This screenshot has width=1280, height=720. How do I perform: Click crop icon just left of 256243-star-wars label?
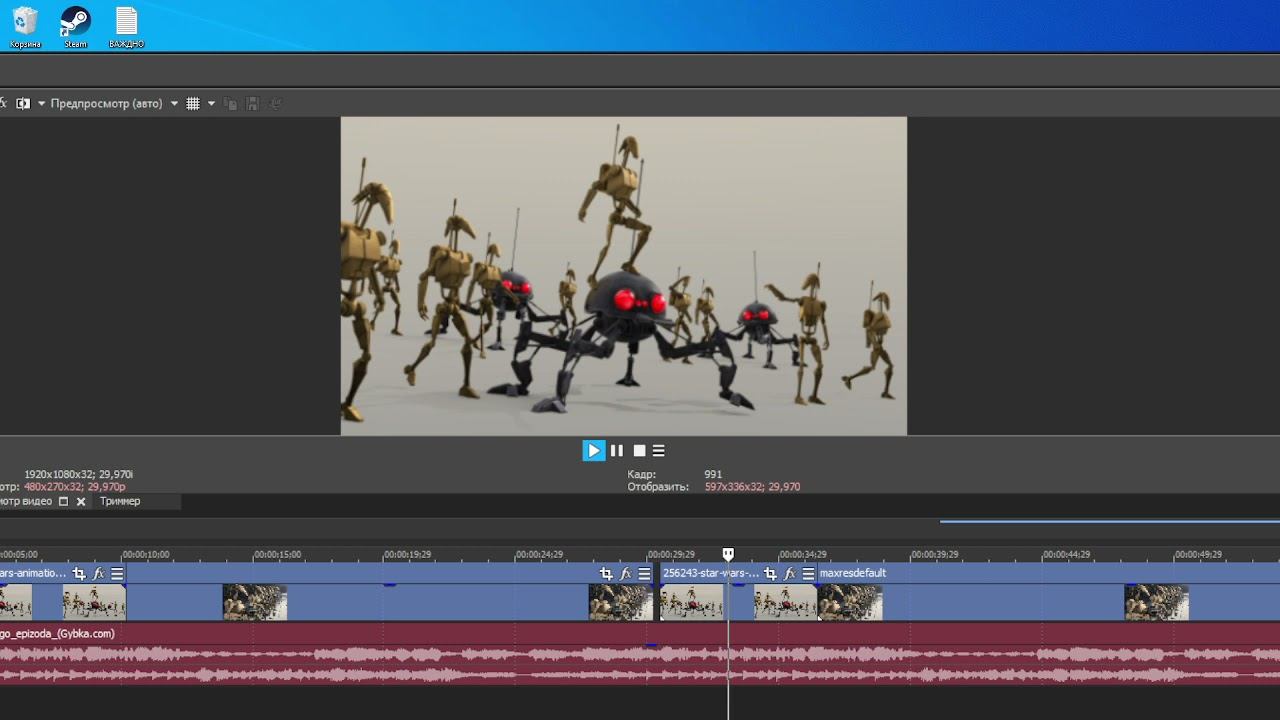click(x=606, y=574)
